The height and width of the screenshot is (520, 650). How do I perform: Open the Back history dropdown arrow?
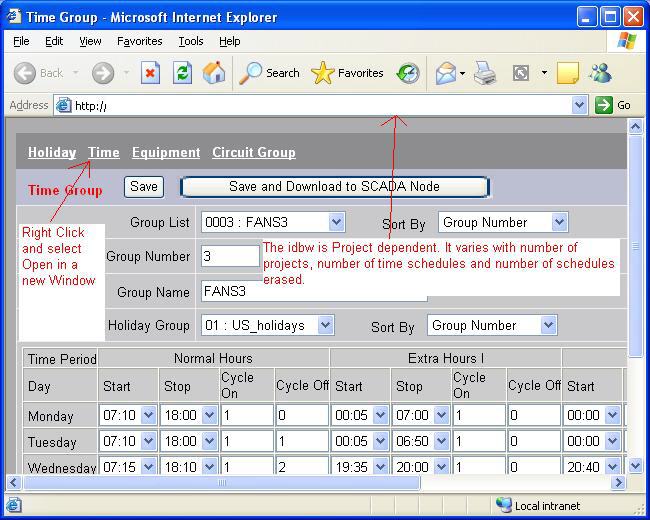tap(75, 73)
